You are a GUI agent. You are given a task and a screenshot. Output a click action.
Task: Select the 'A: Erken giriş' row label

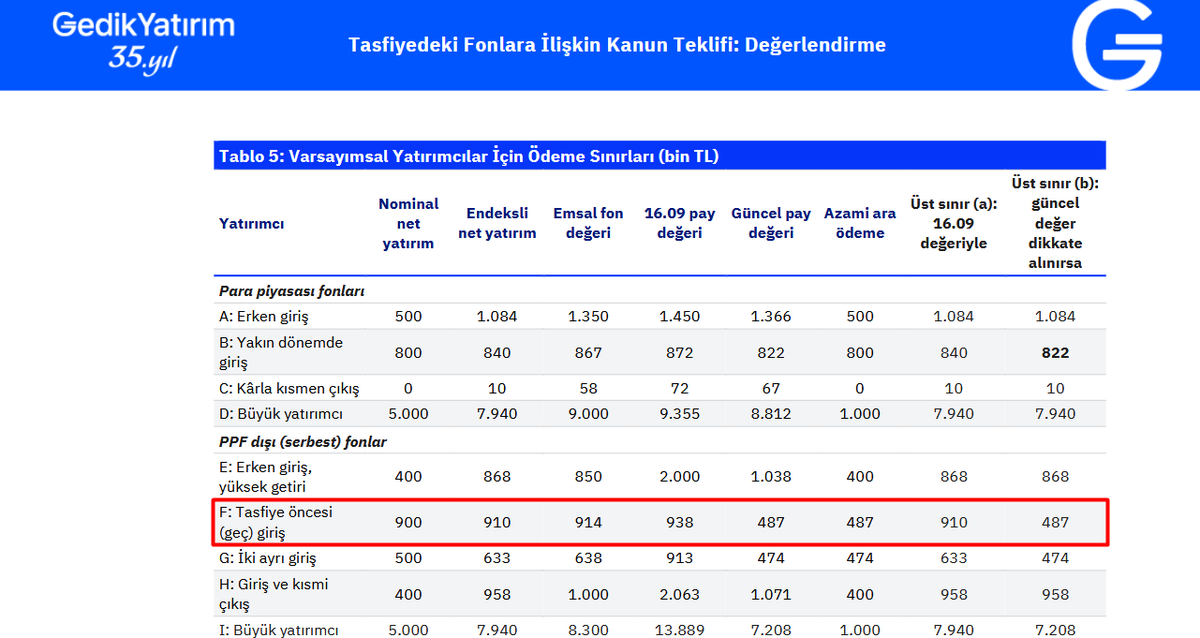click(x=264, y=316)
